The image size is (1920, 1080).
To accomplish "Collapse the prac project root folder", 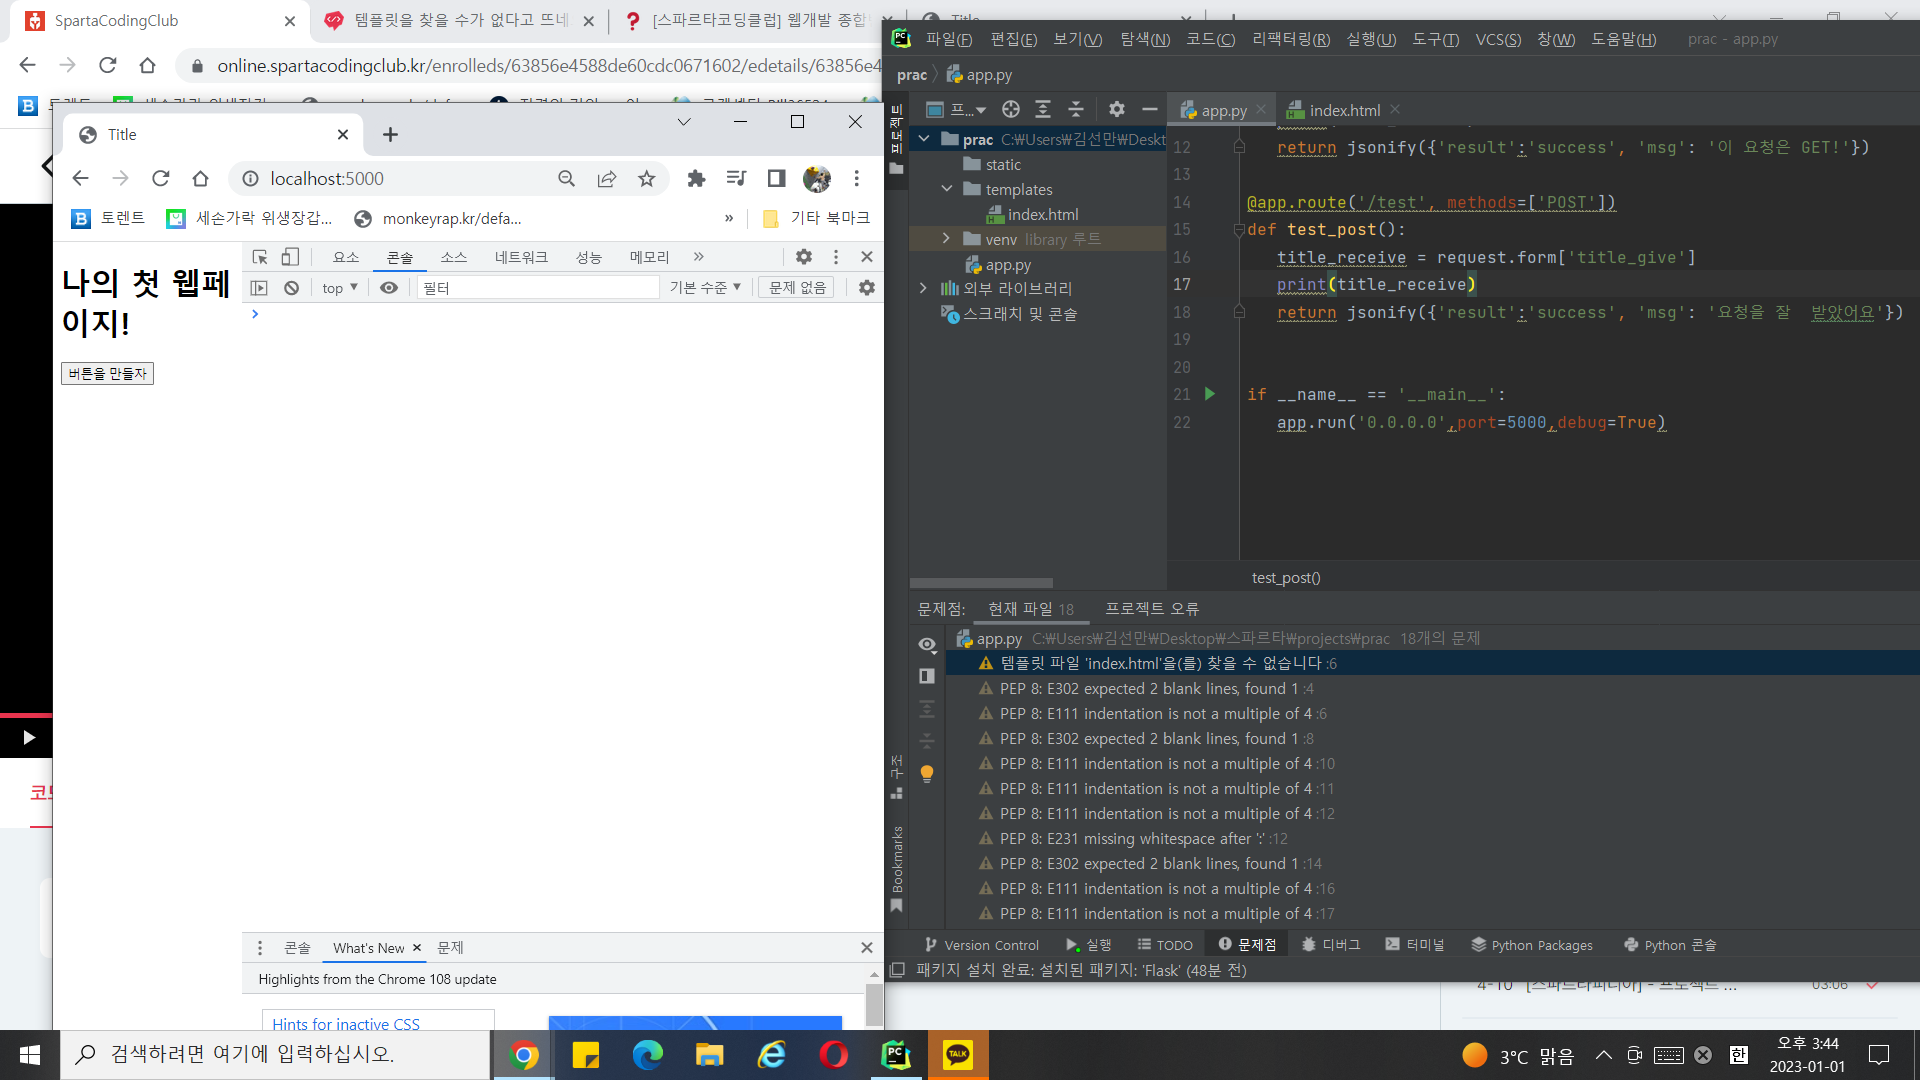I will pos(925,139).
